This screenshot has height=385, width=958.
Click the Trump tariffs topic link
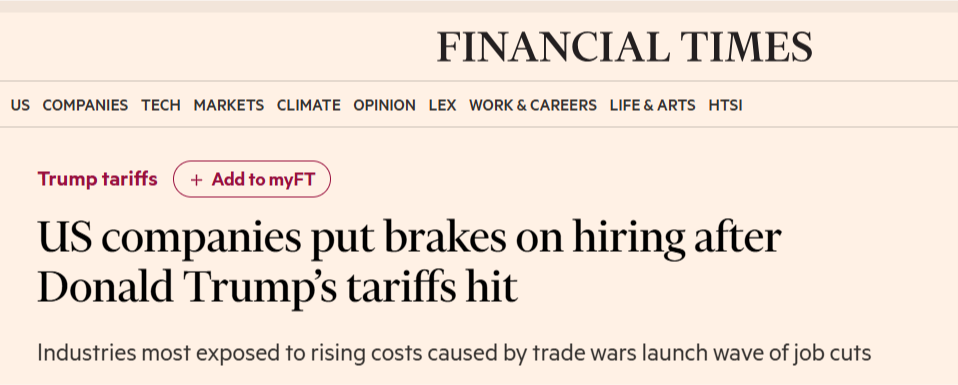coord(97,179)
